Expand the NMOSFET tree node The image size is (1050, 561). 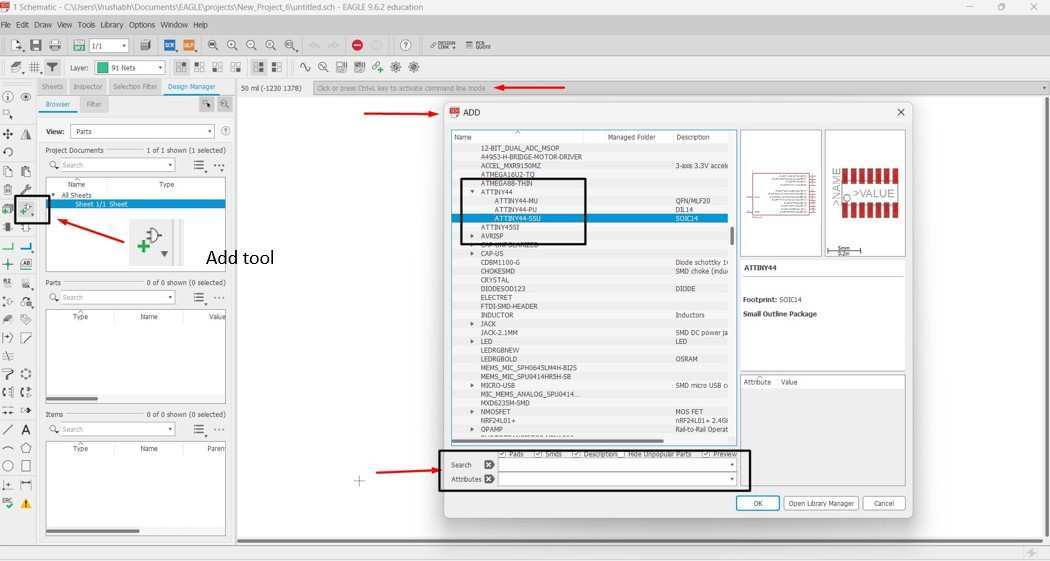473,412
